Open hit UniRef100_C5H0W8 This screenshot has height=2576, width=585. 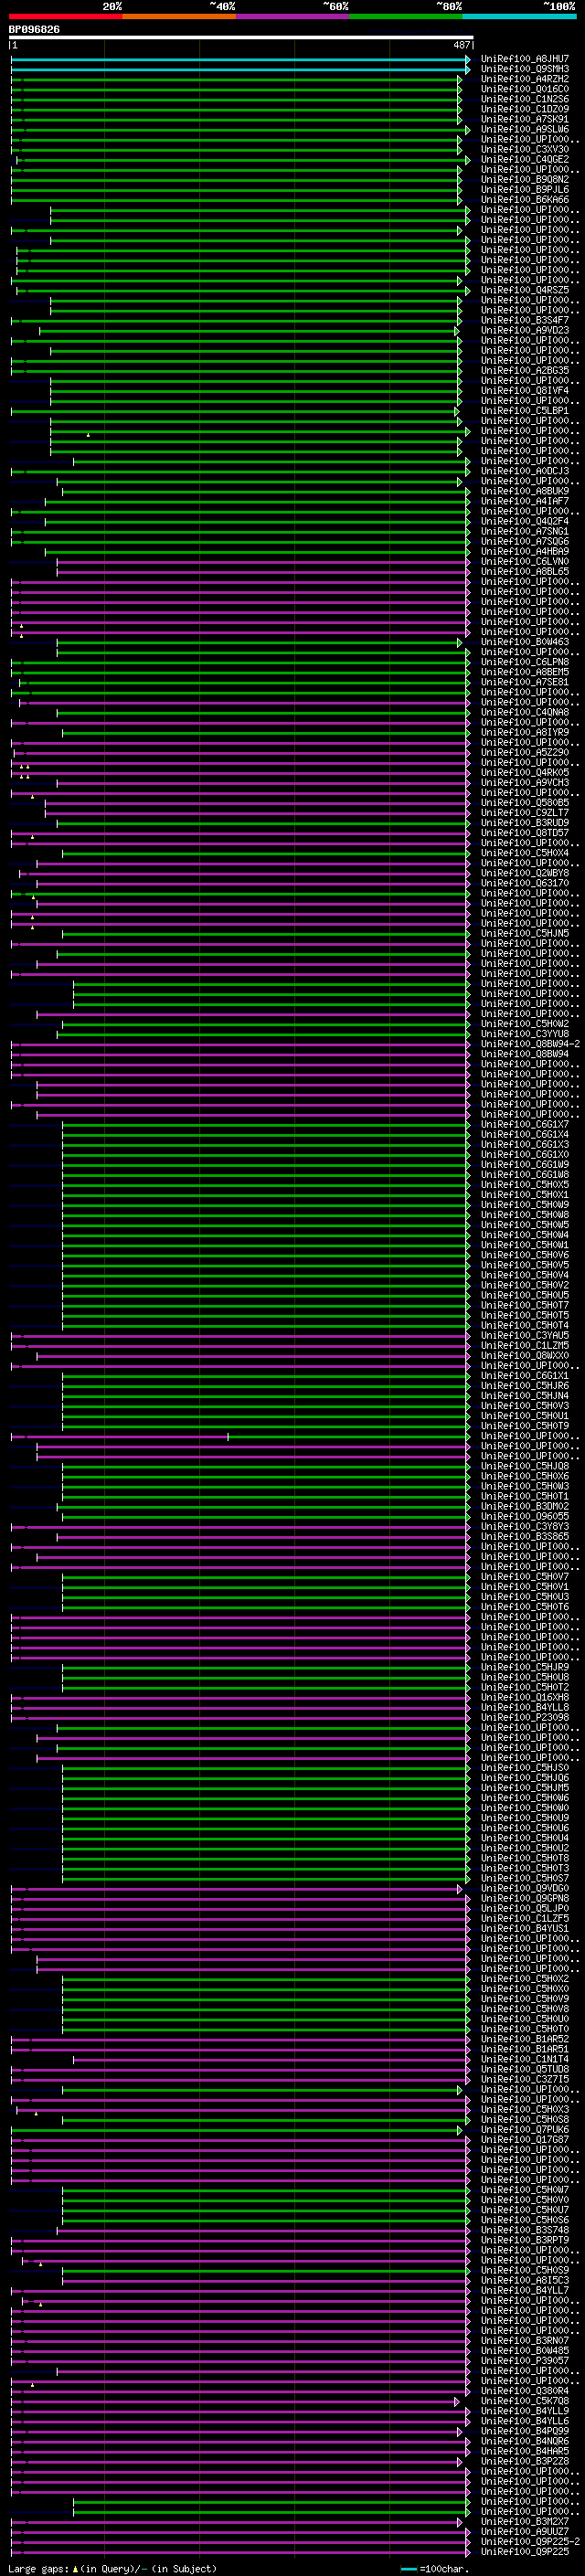click(525, 1215)
